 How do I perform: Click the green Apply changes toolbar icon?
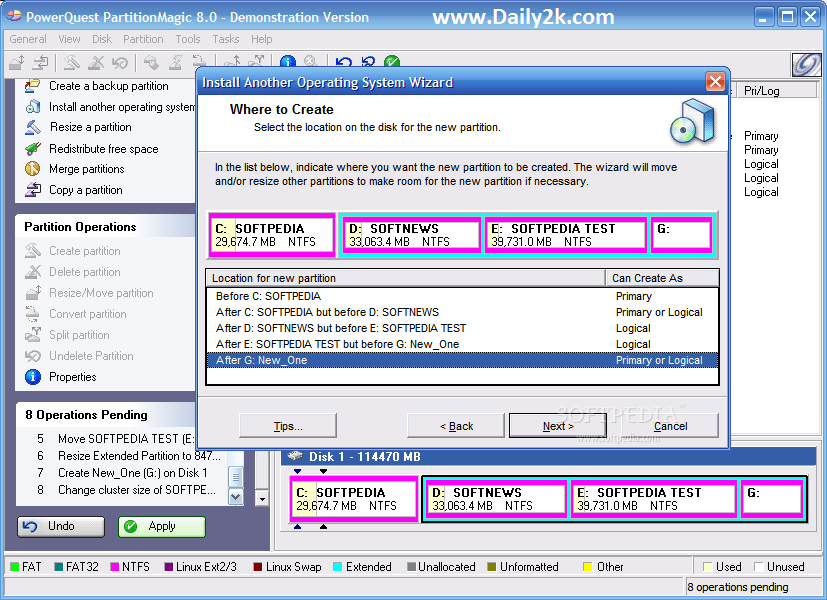pos(390,61)
